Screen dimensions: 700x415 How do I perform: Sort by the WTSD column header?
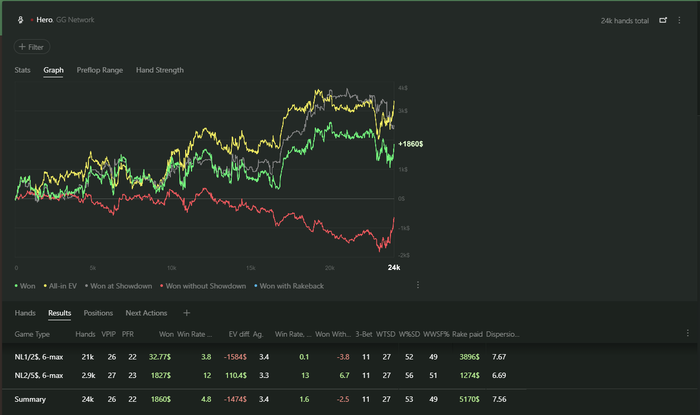[x=386, y=334]
